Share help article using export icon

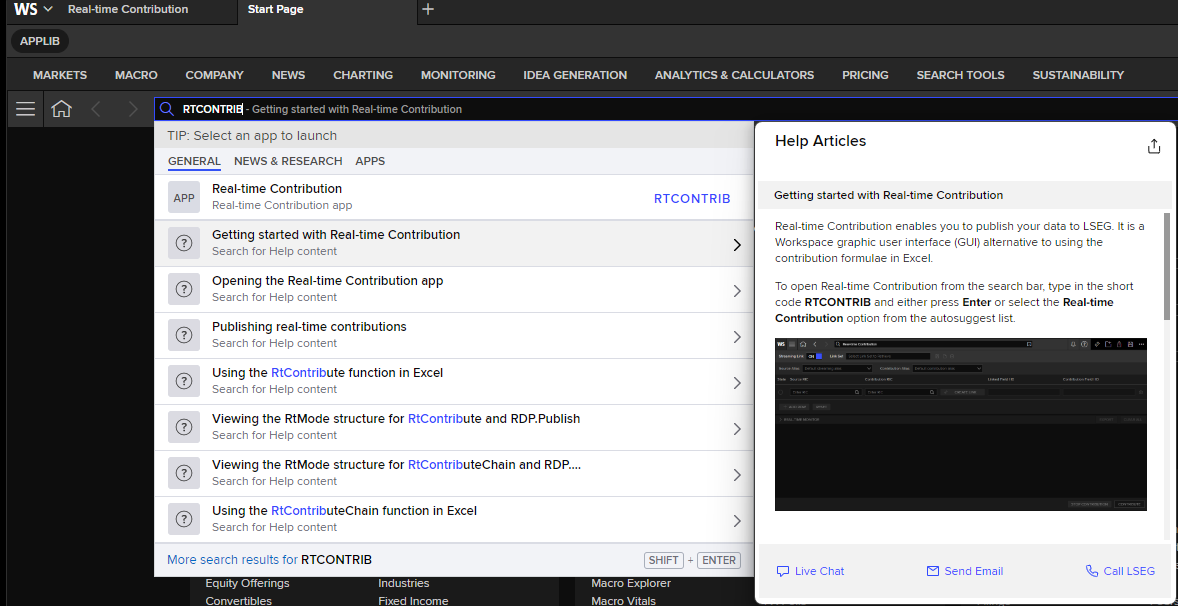coord(1154,146)
